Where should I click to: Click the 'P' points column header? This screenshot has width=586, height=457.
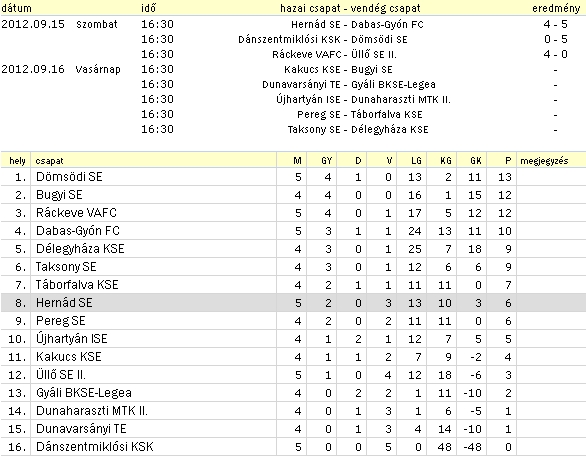click(508, 161)
